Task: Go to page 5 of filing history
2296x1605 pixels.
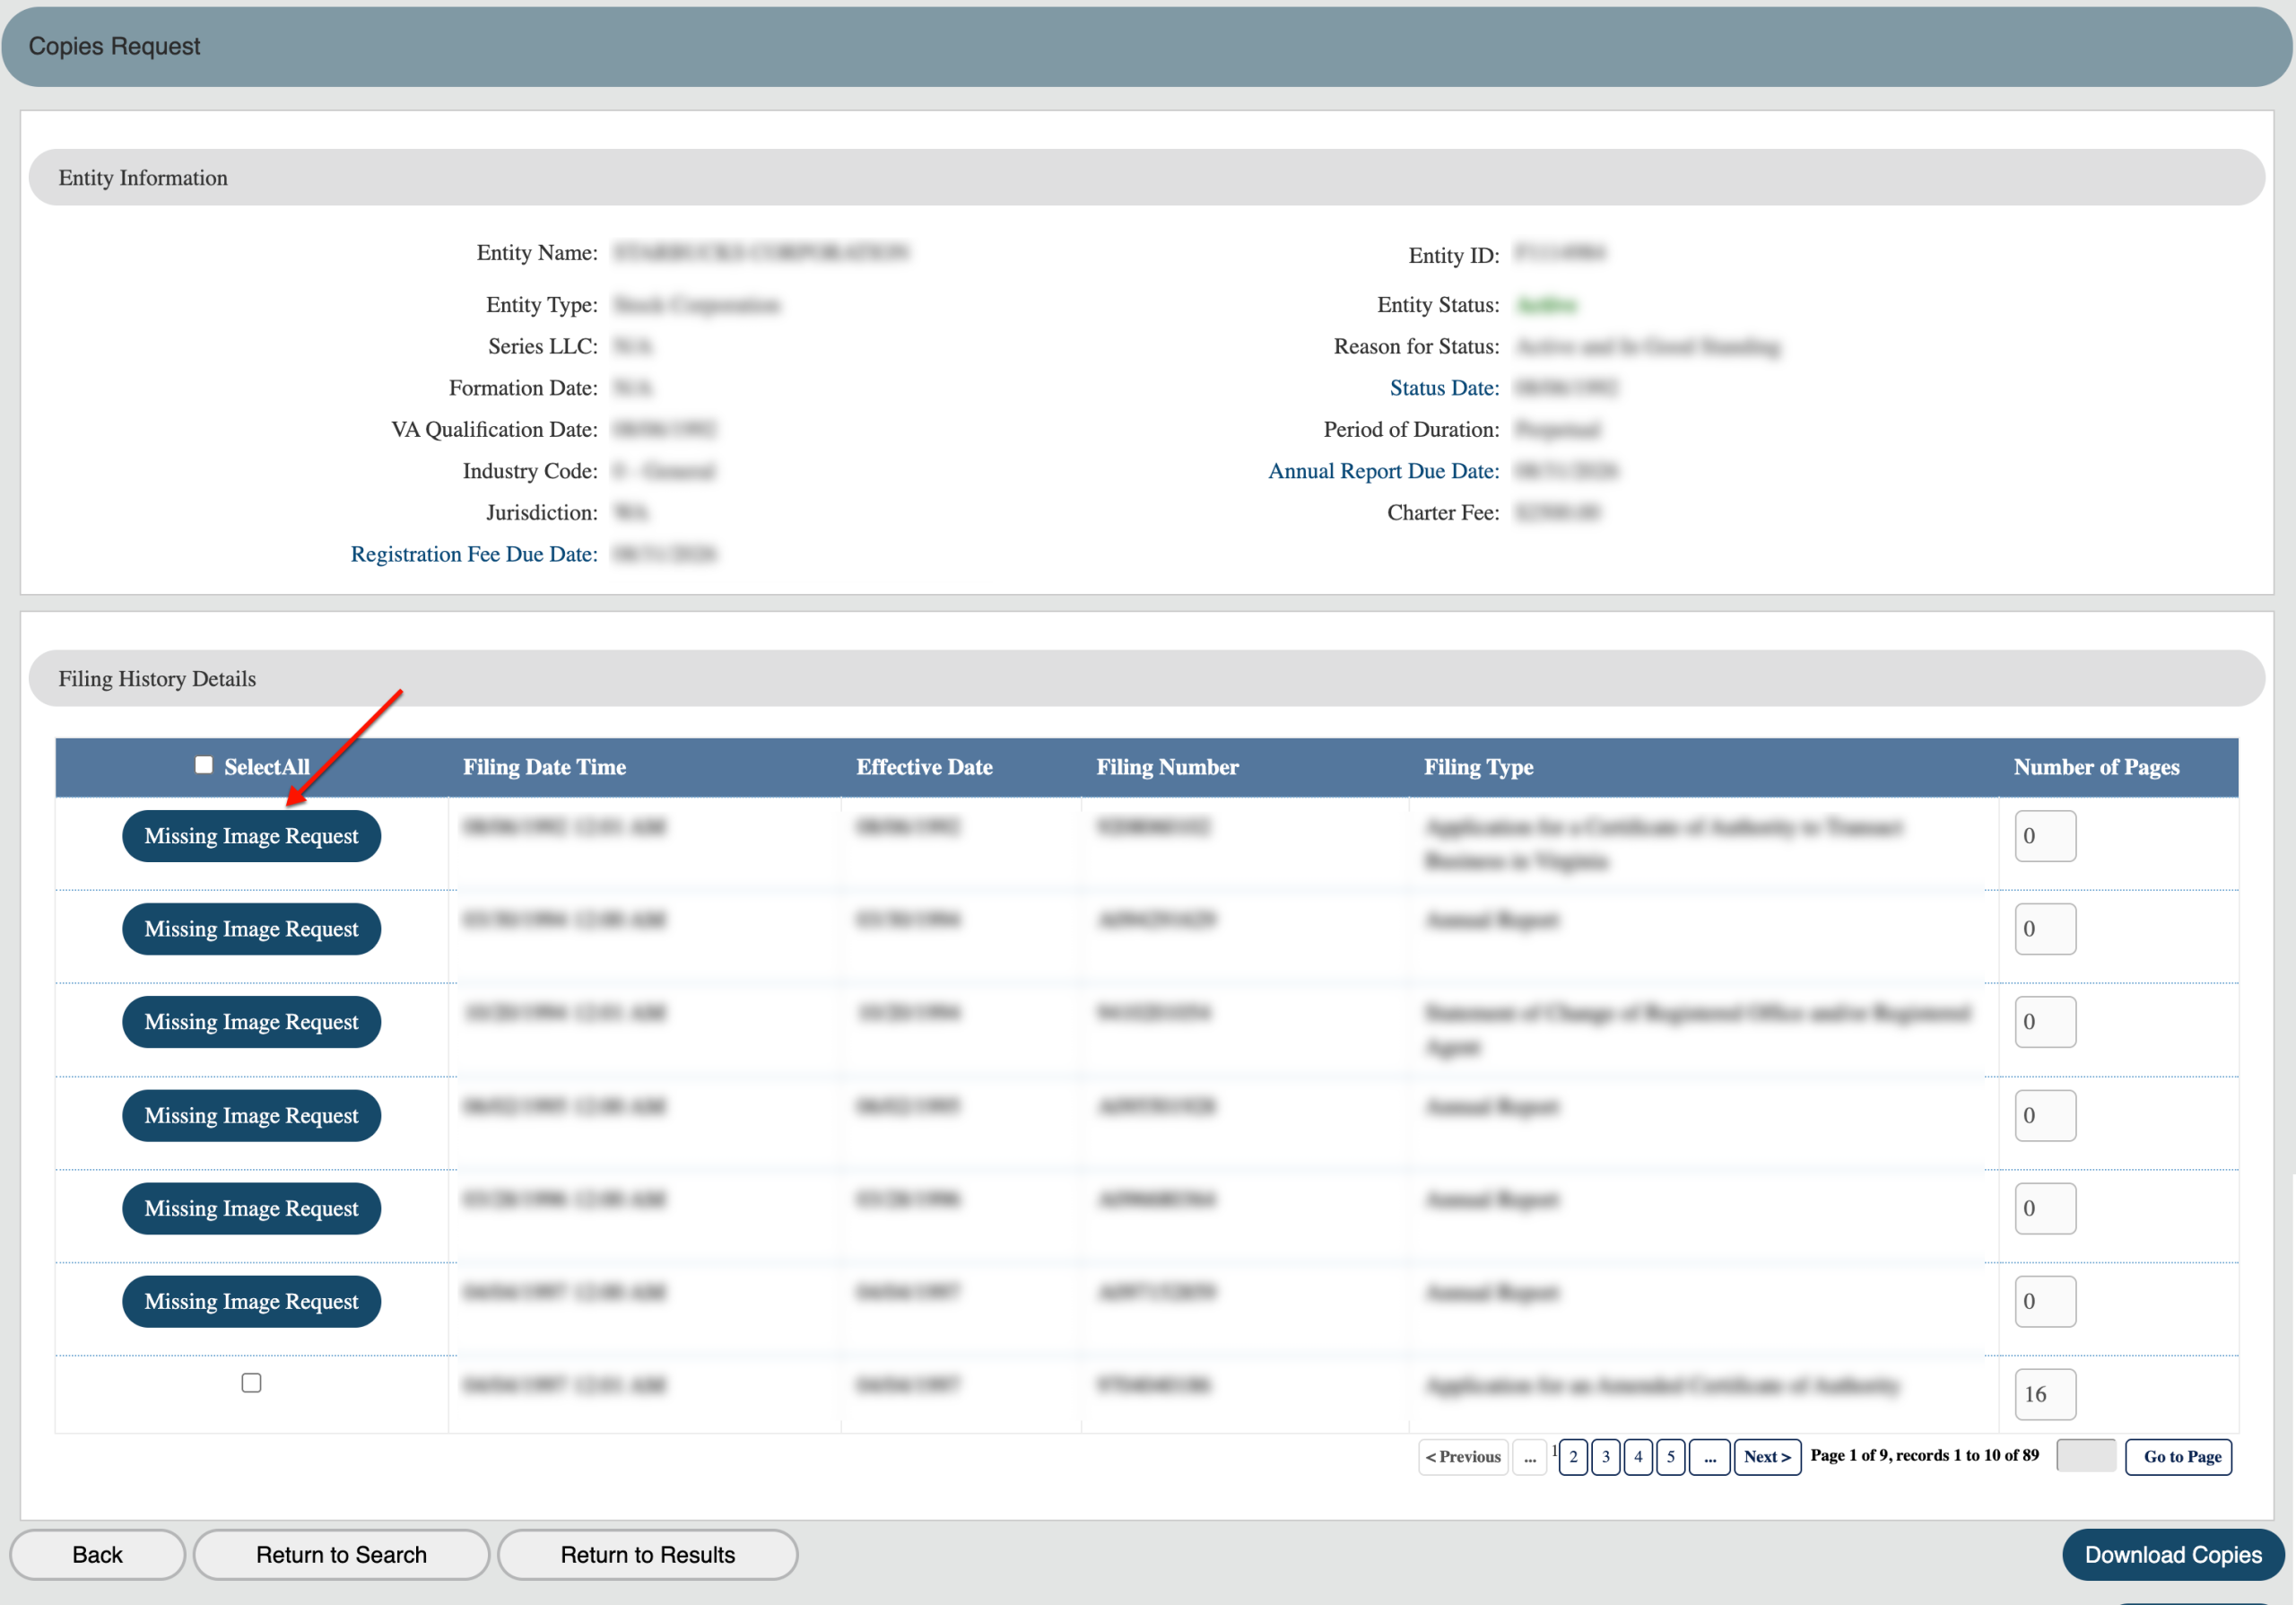Action: pyautogui.click(x=1670, y=1456)
